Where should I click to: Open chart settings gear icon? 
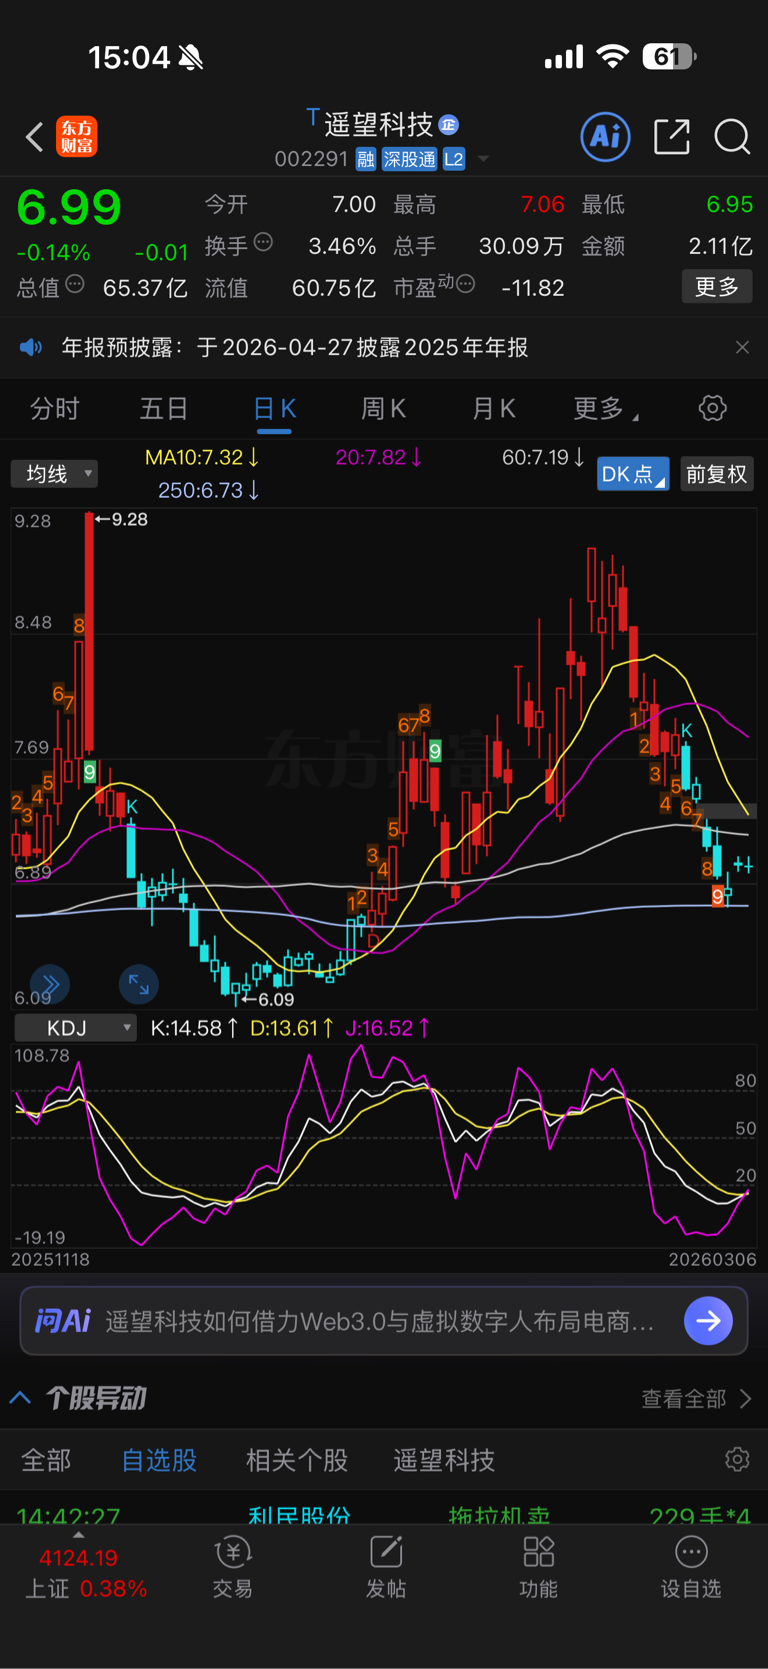[x=712, y=408]
